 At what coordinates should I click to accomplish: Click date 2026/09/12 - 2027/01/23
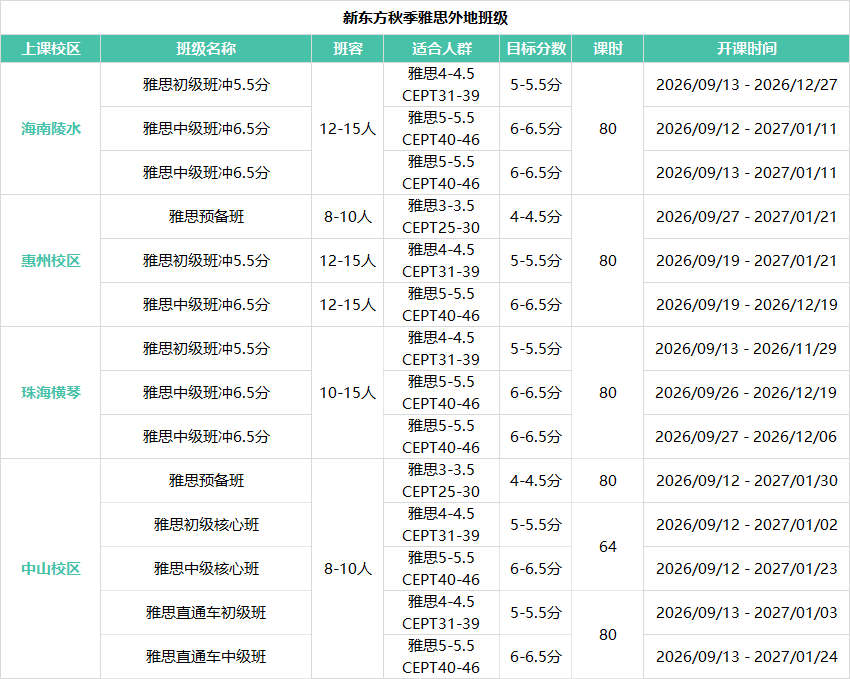click(746, 568)
